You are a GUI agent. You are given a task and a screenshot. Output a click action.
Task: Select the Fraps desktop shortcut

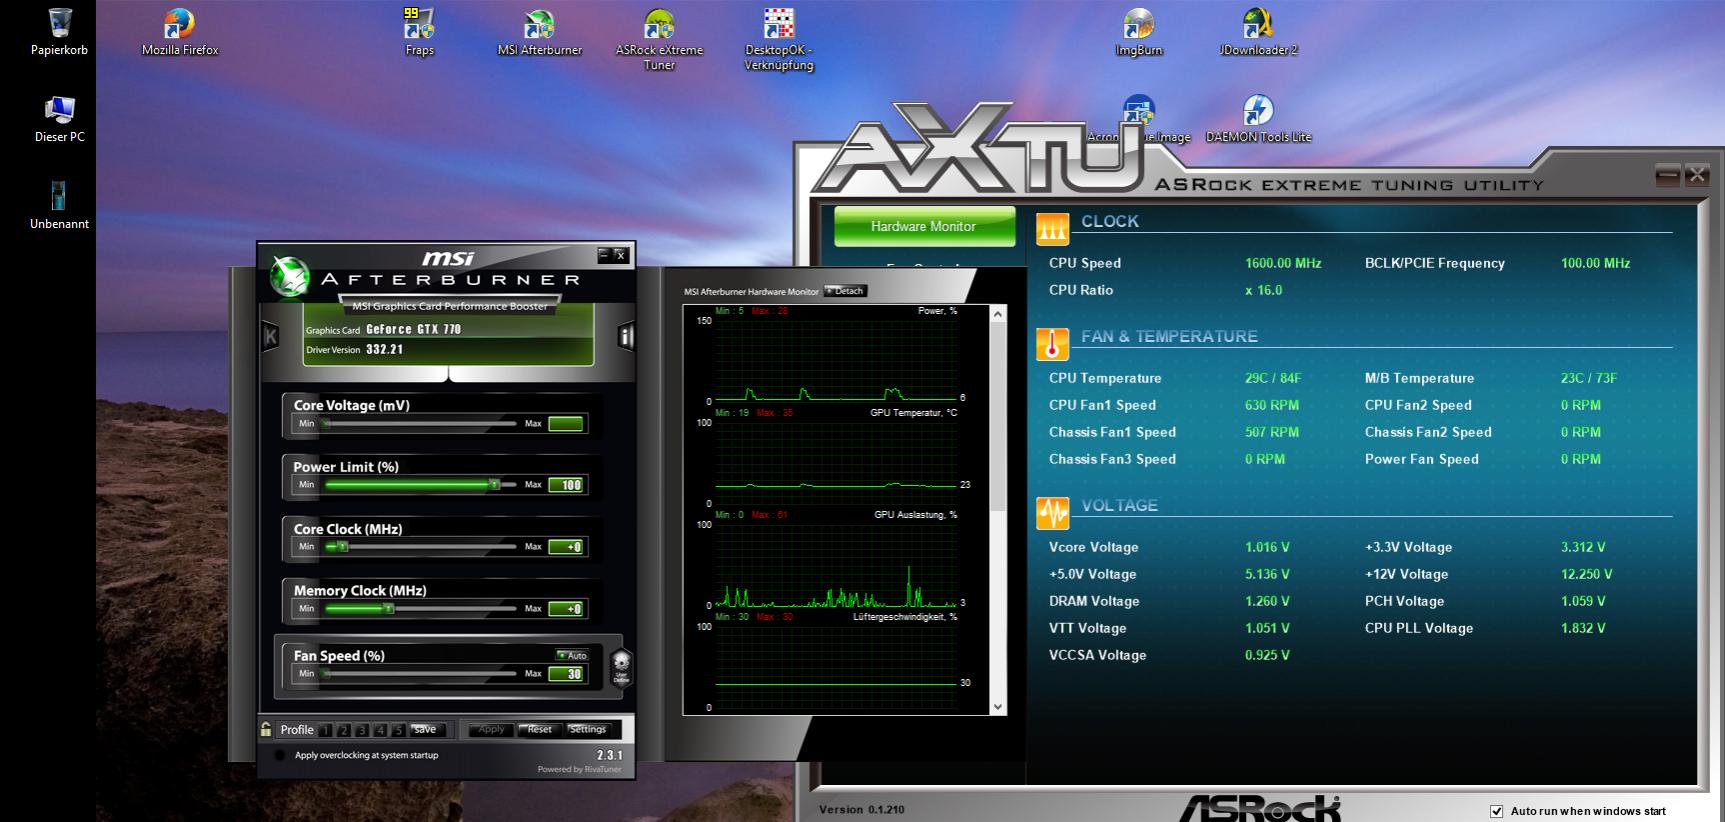pyautogui.click(x=419, y=30)
